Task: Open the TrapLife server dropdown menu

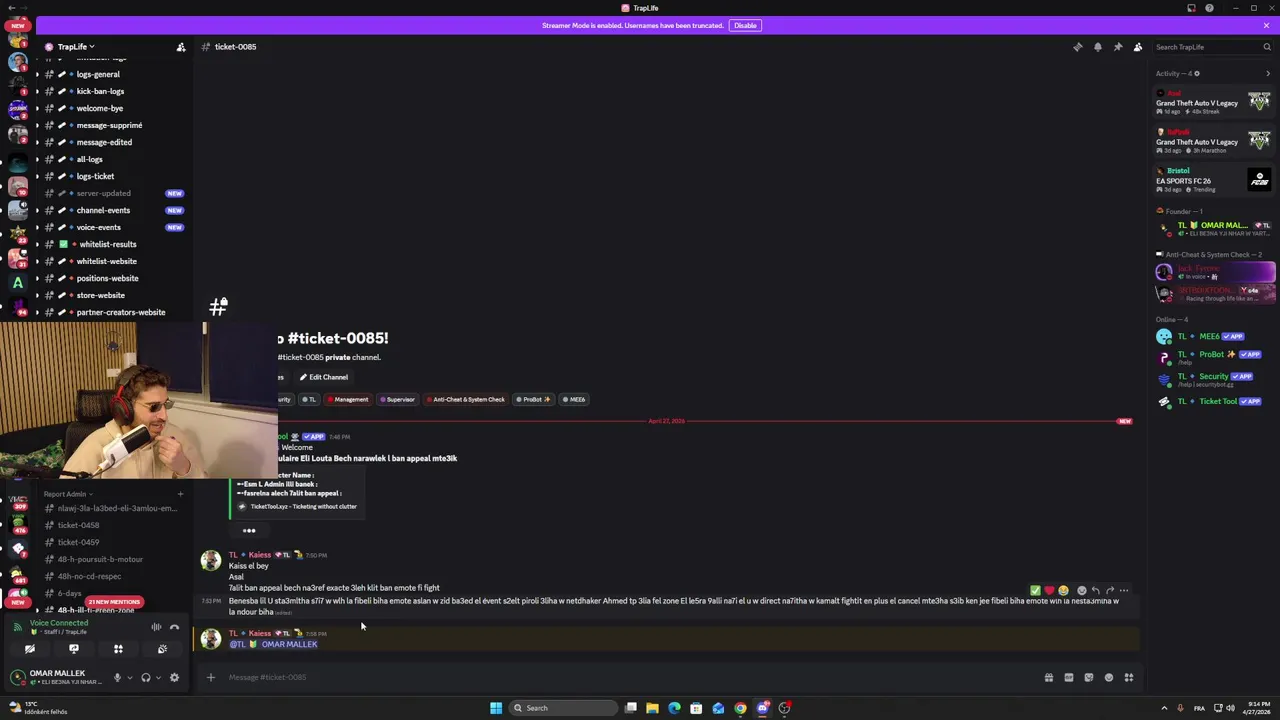Action: [x=75, y=47]
